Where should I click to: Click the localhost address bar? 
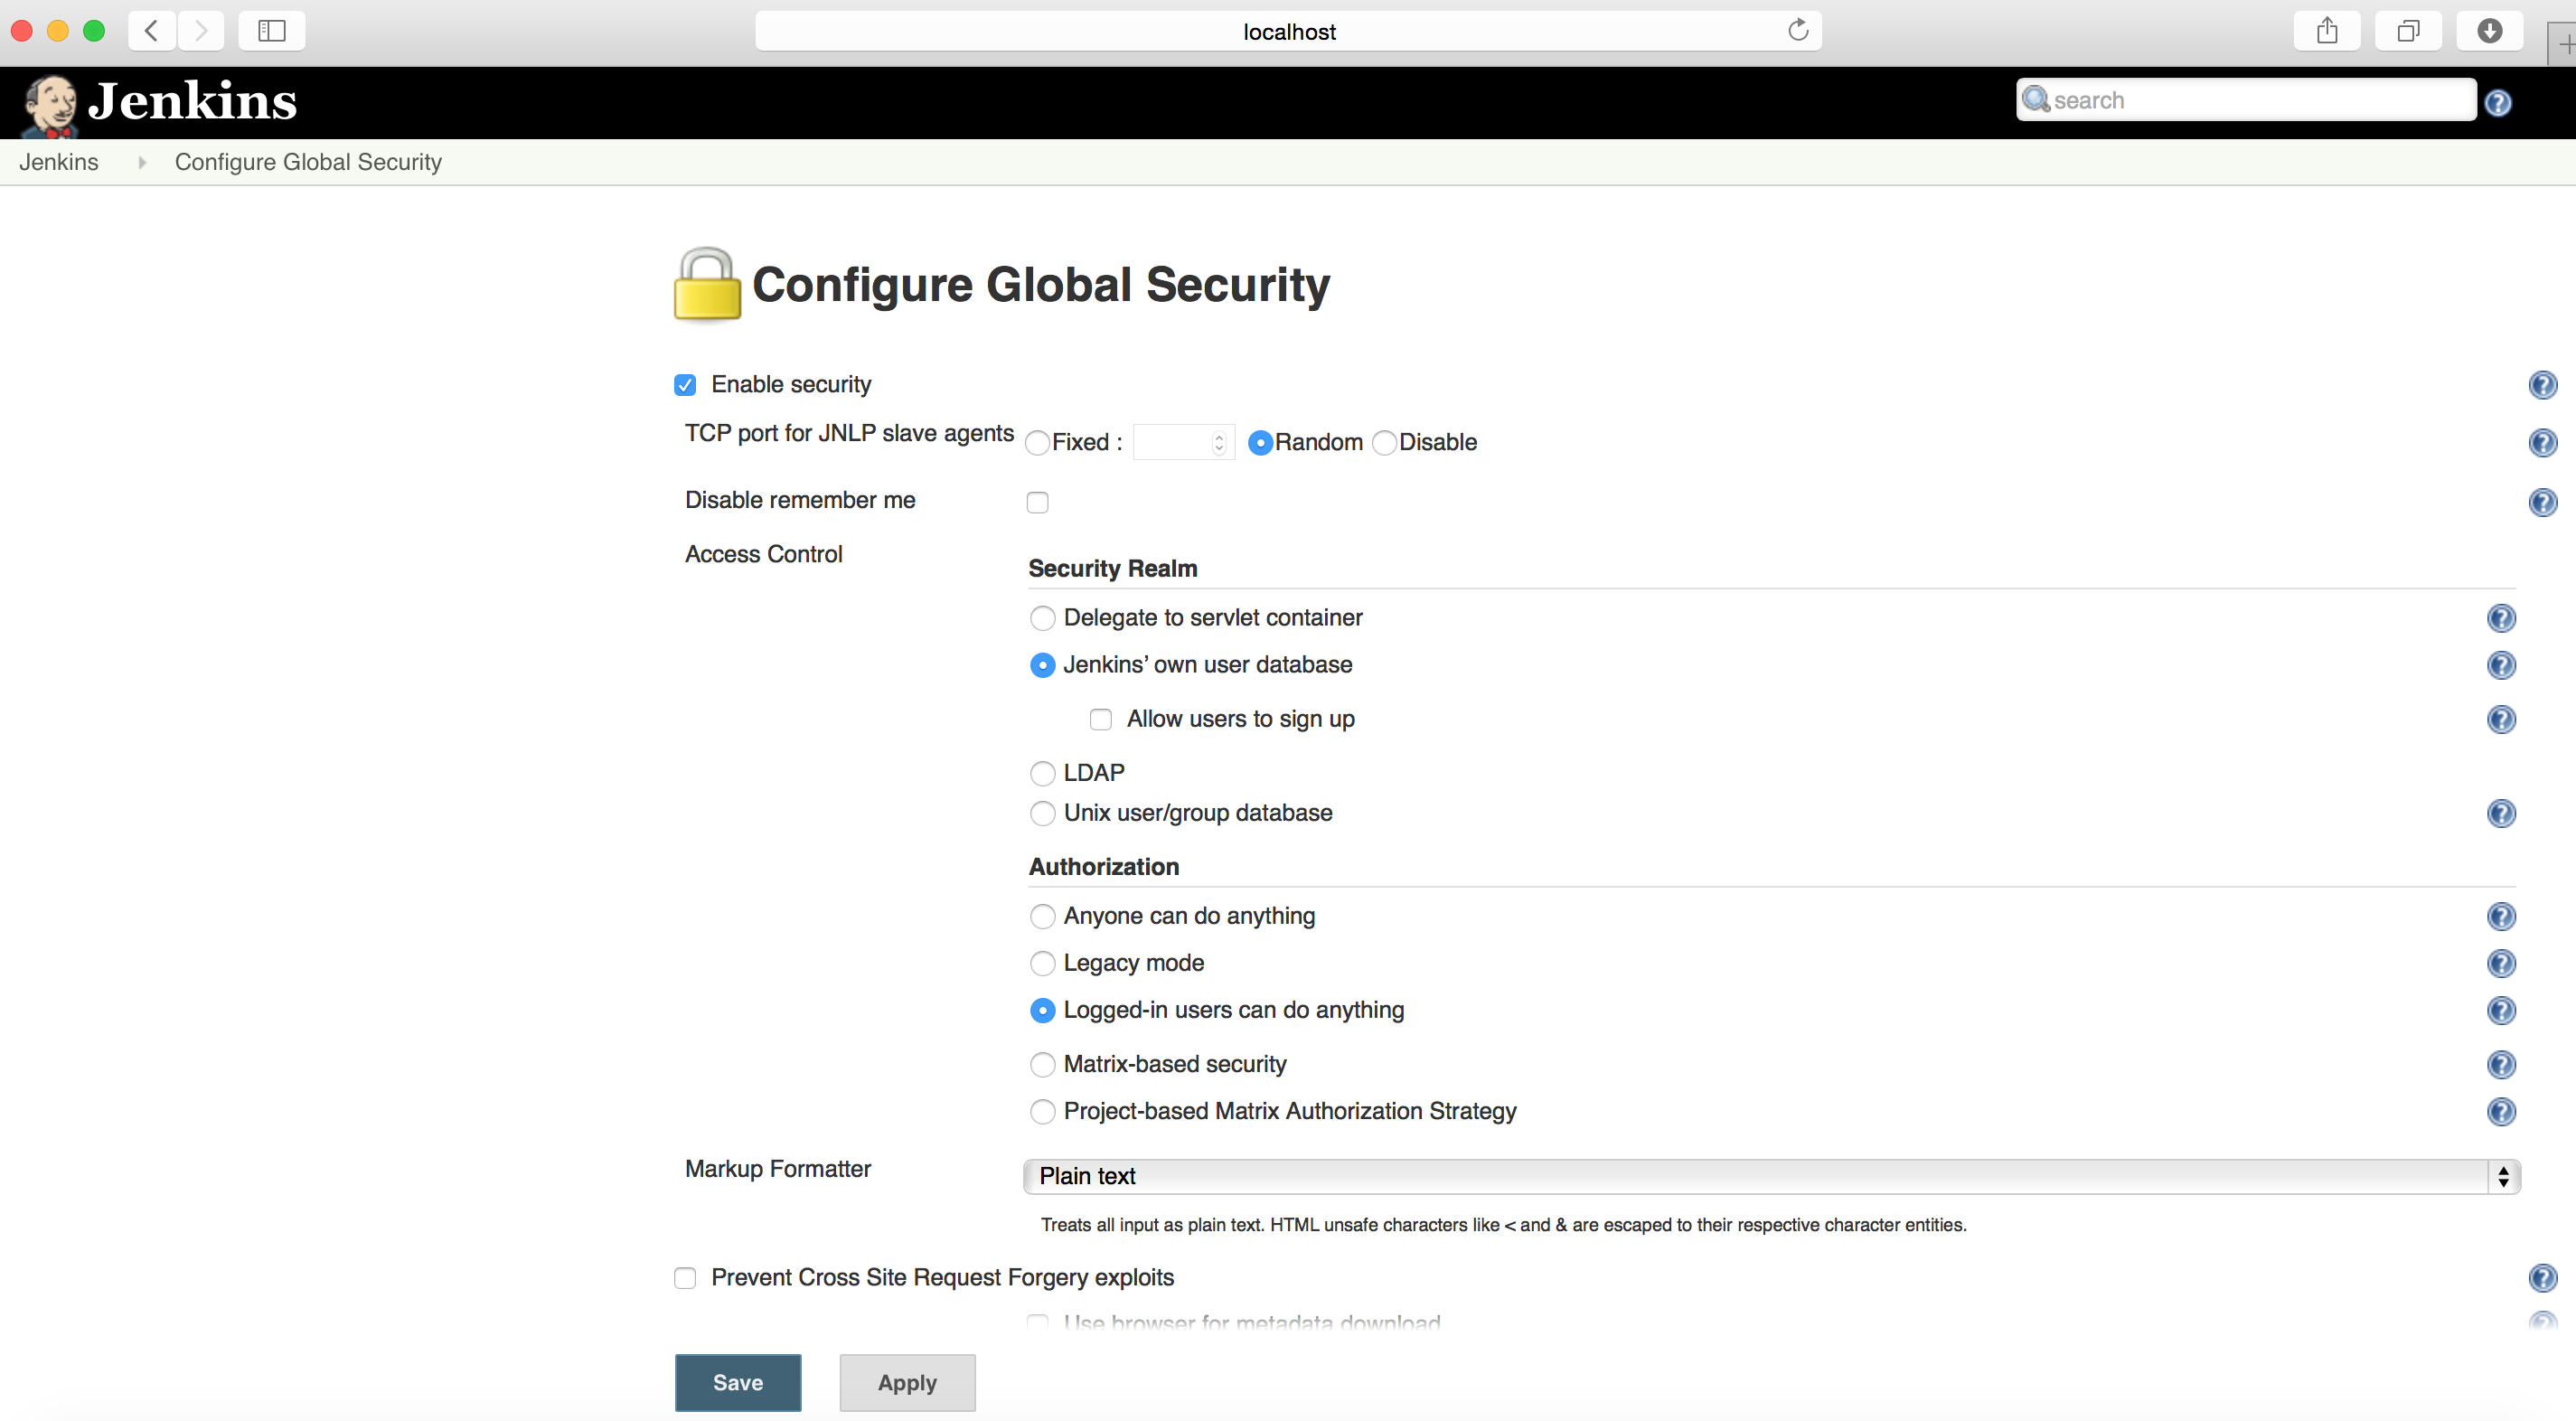tap(1288, 31)
